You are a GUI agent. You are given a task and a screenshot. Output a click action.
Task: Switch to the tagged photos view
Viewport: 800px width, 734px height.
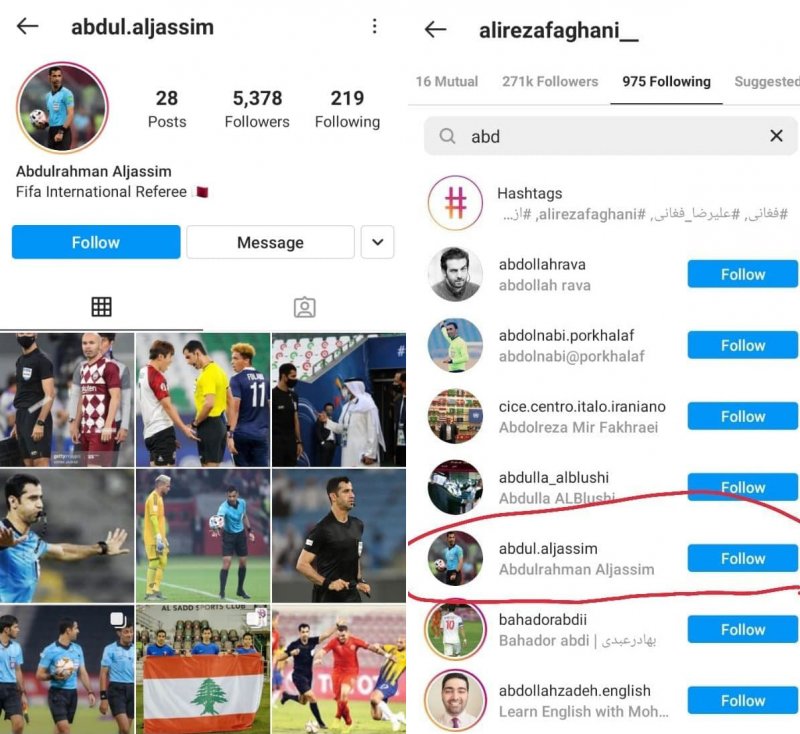pyautogui.click(x=305, y=307)
